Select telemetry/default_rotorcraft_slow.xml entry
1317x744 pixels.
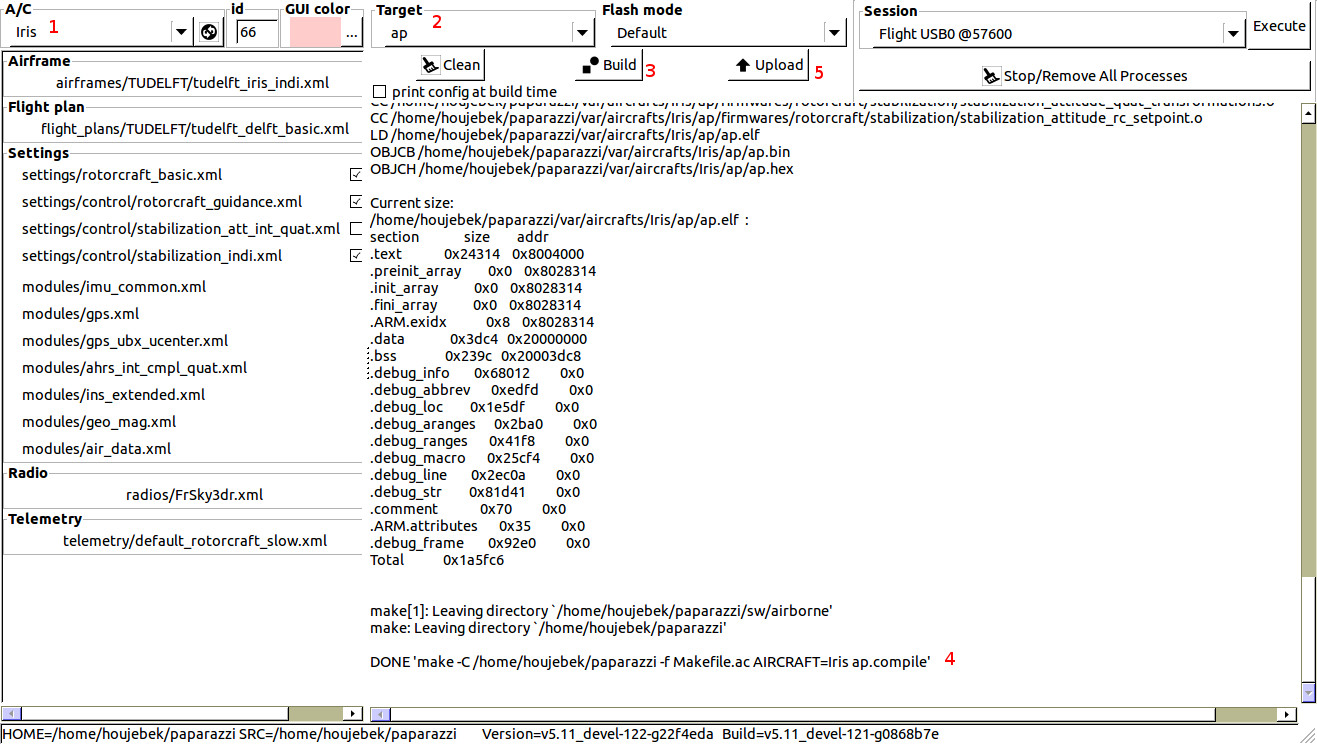pos(195,541)
